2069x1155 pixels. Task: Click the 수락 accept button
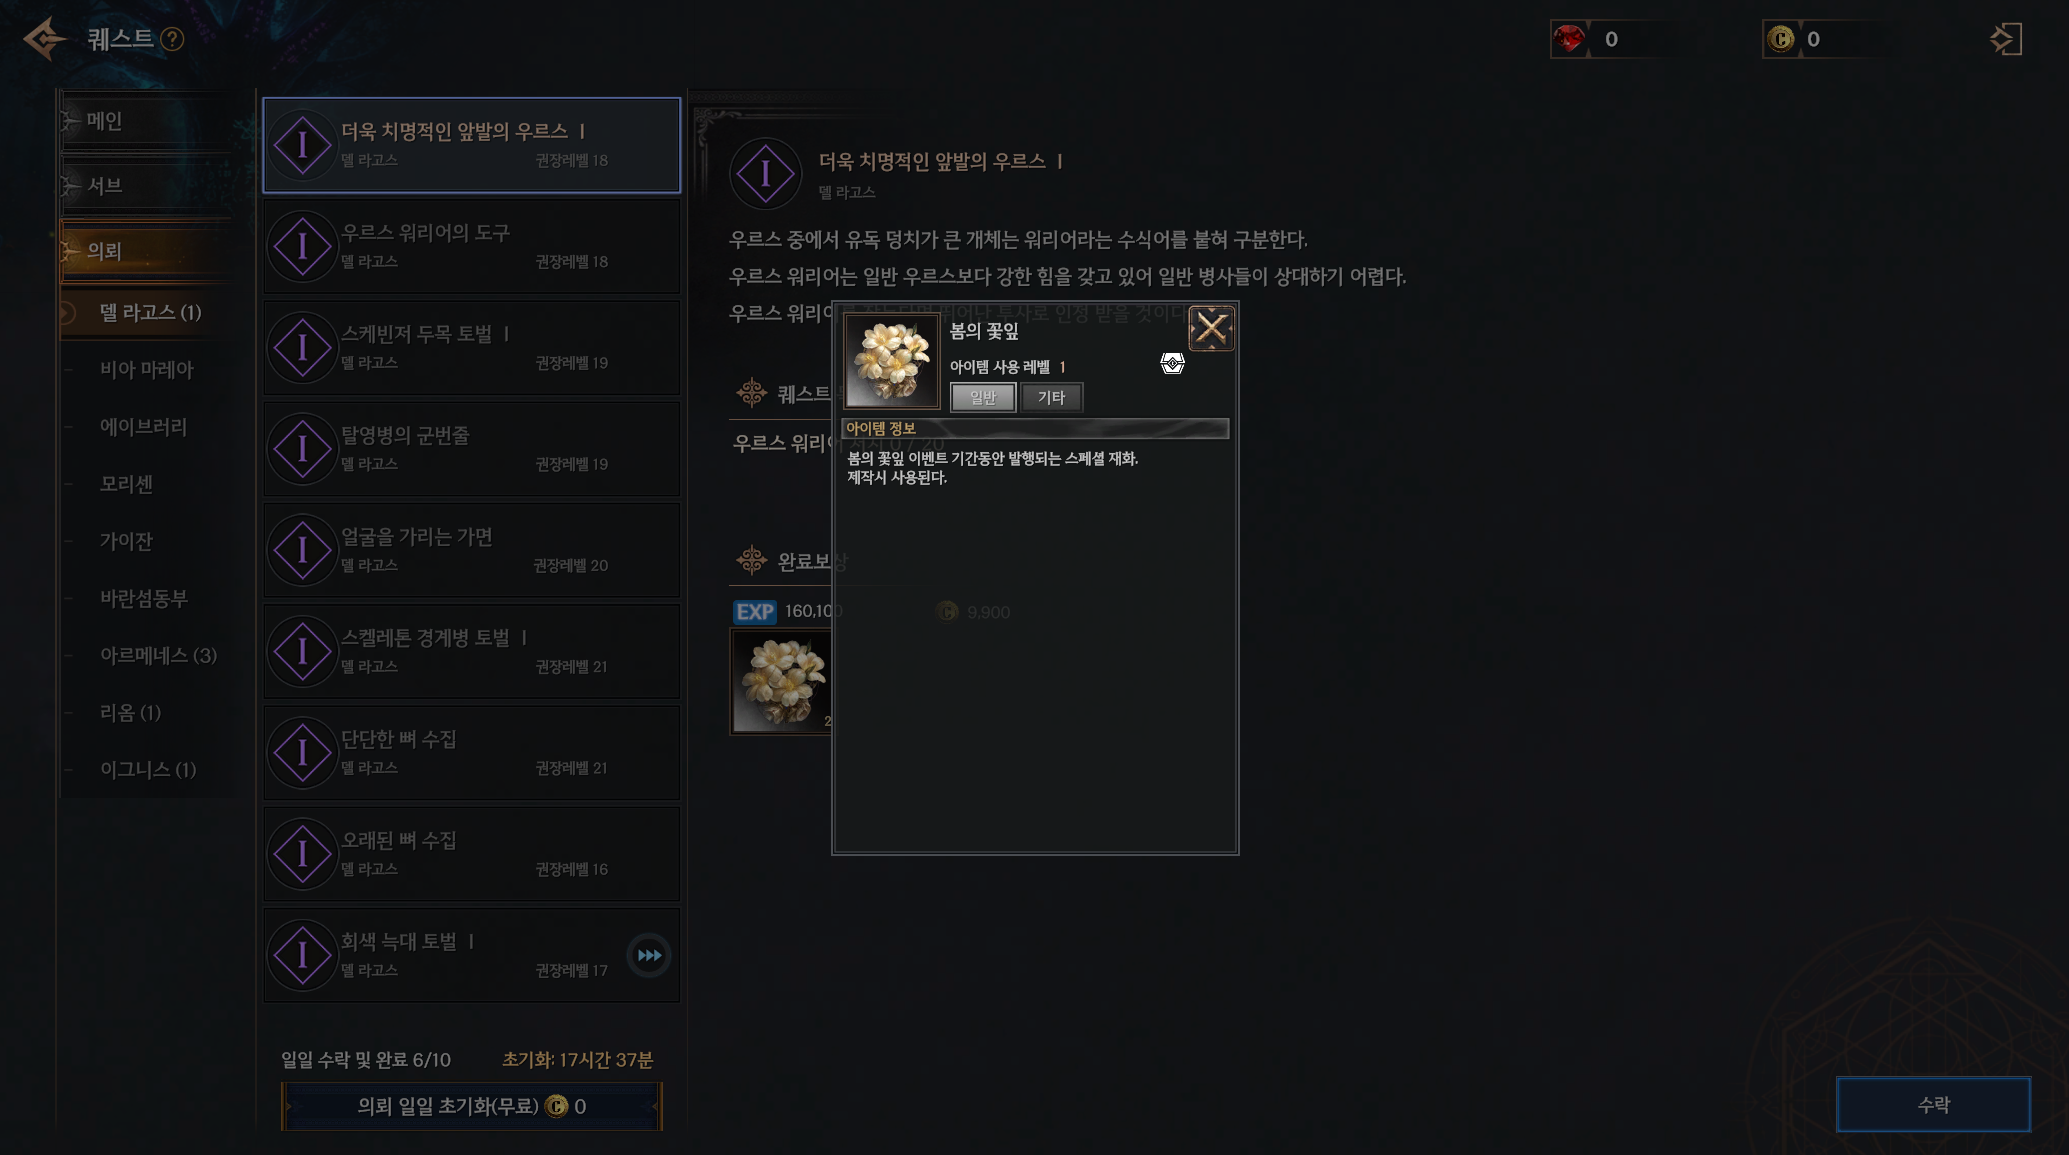[1933, 1104]
